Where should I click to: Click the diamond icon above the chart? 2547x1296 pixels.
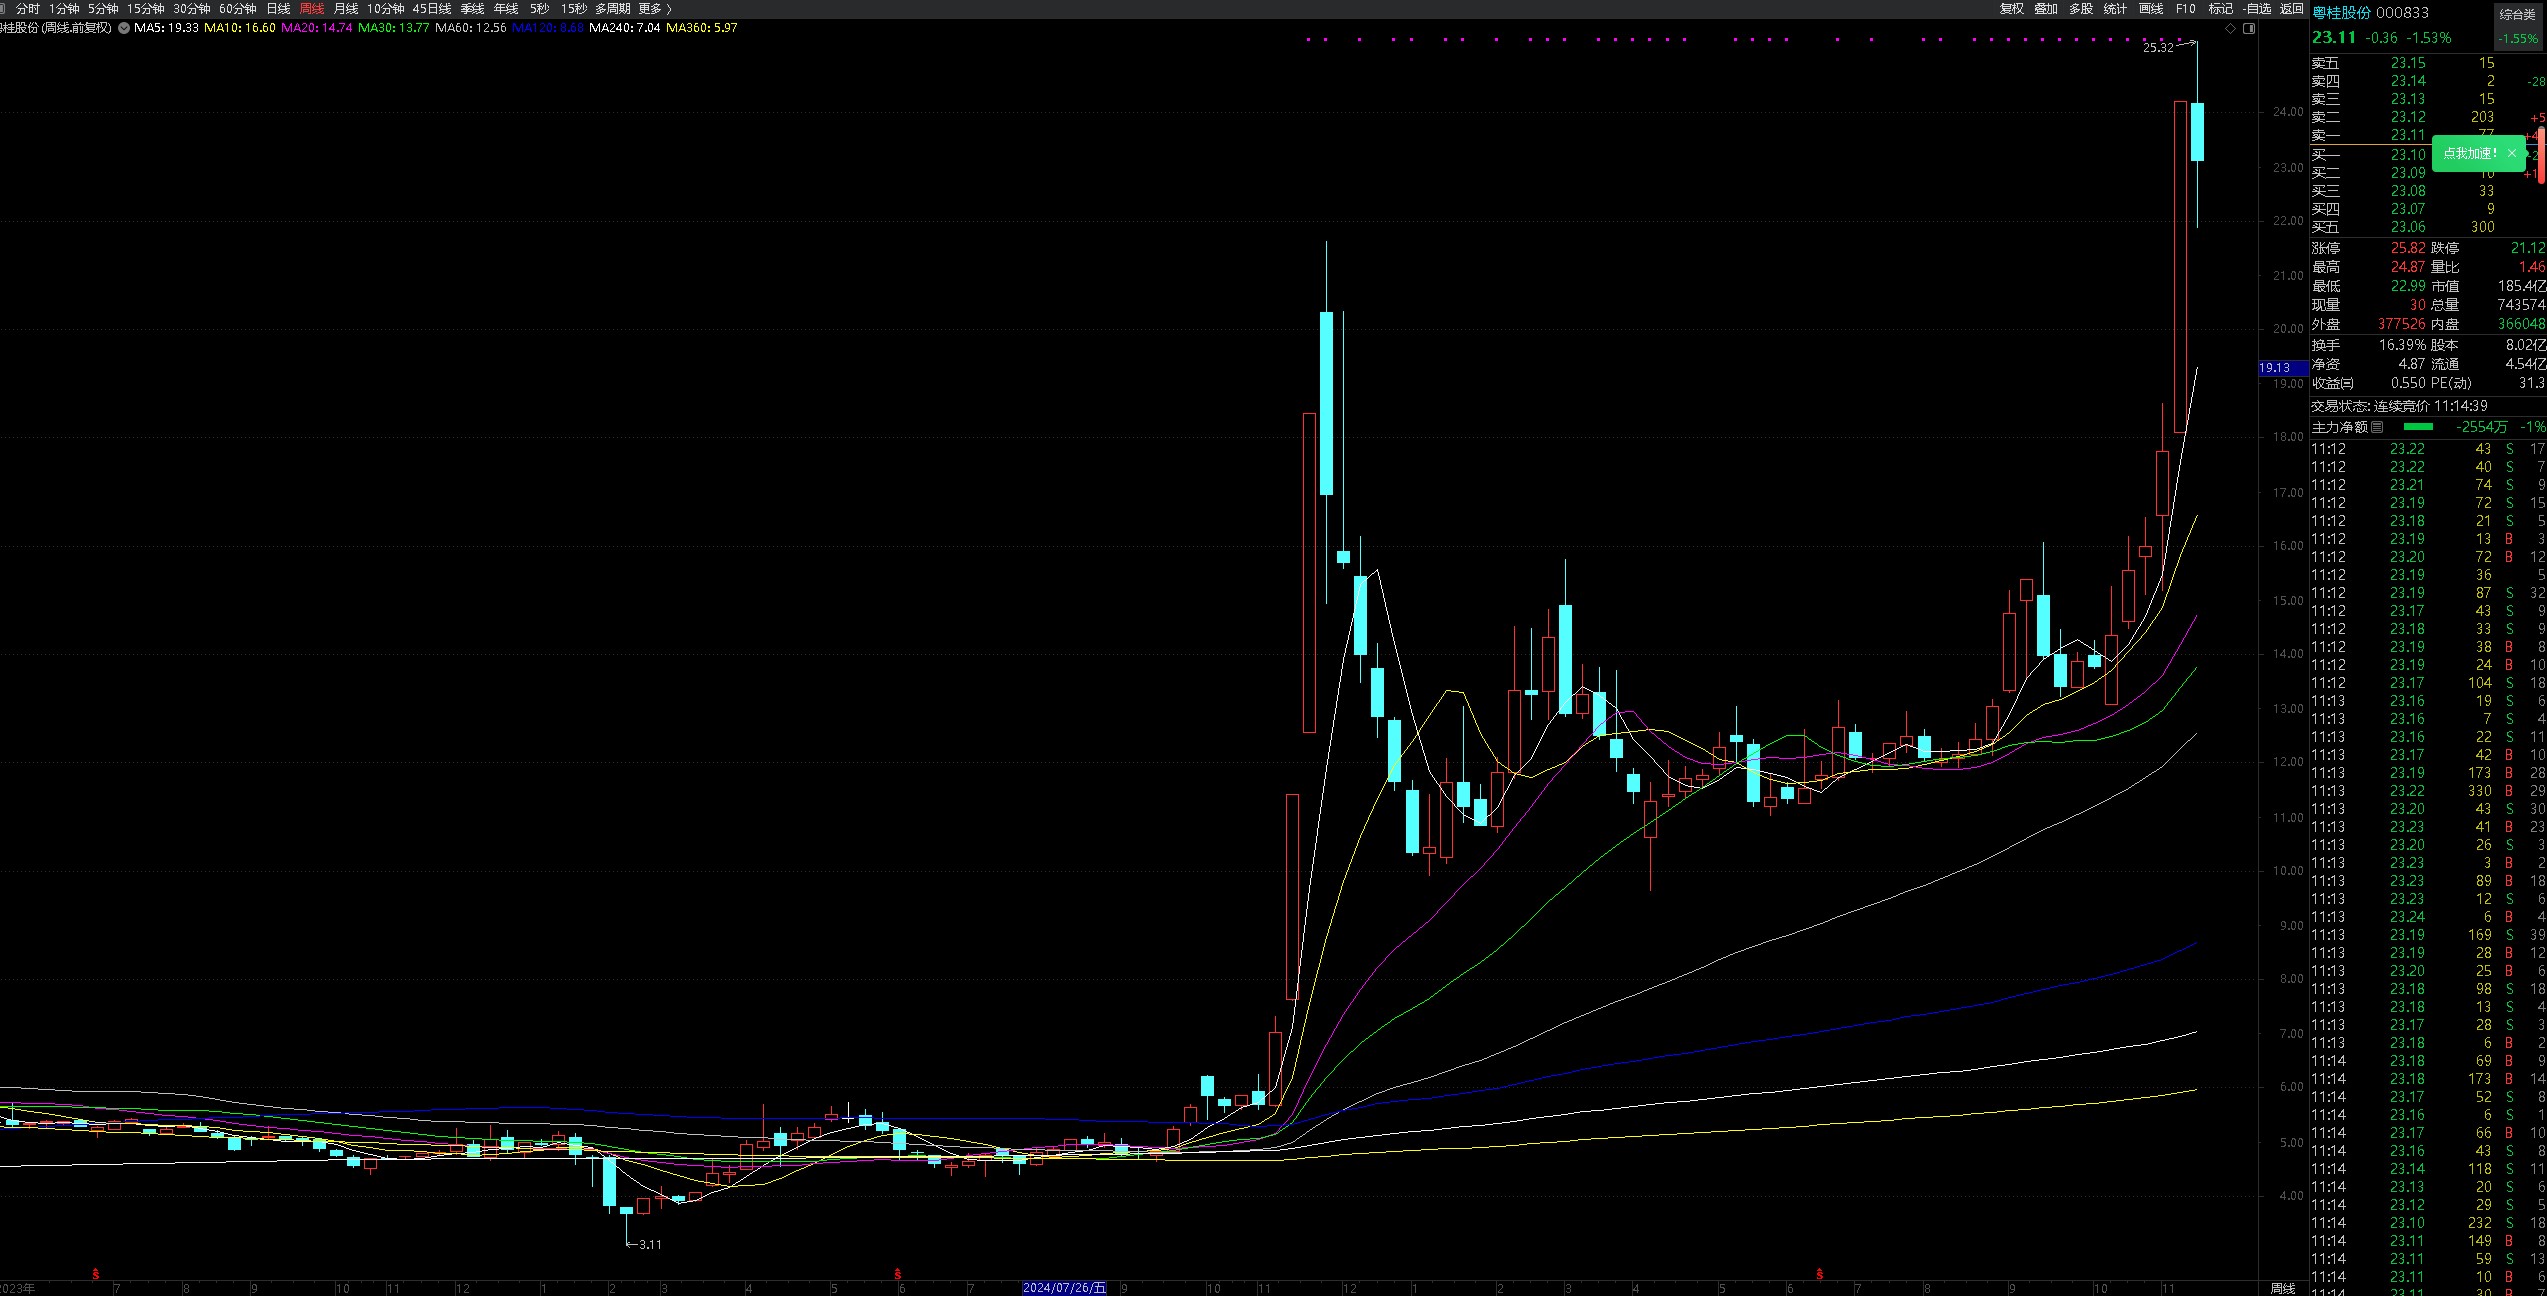[2230, 29]
